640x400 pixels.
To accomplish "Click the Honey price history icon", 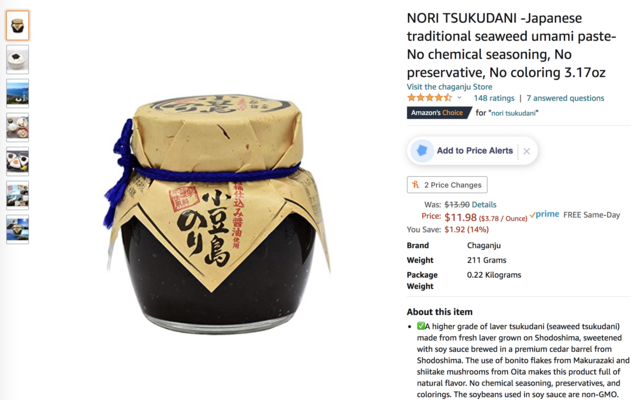I will (416, 184).
